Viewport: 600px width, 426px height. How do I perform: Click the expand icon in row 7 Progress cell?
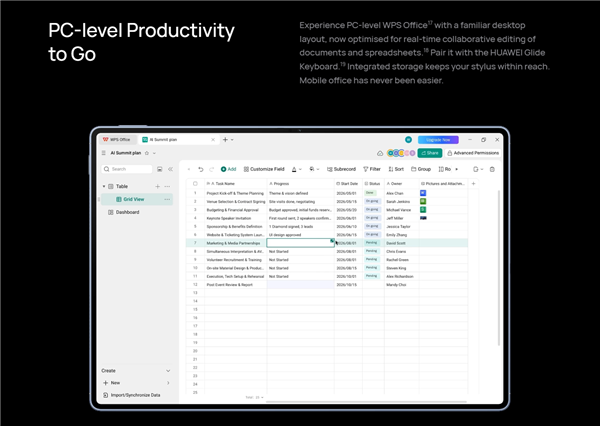click(x=332, y=241)
